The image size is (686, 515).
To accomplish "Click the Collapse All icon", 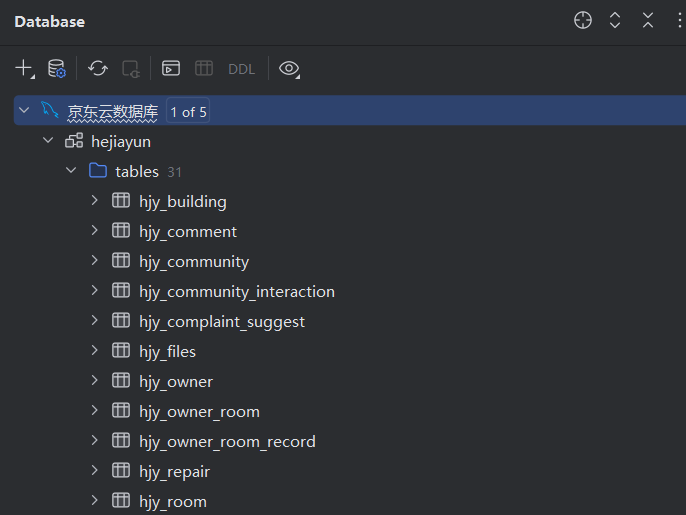I will [x=648, y=21].
